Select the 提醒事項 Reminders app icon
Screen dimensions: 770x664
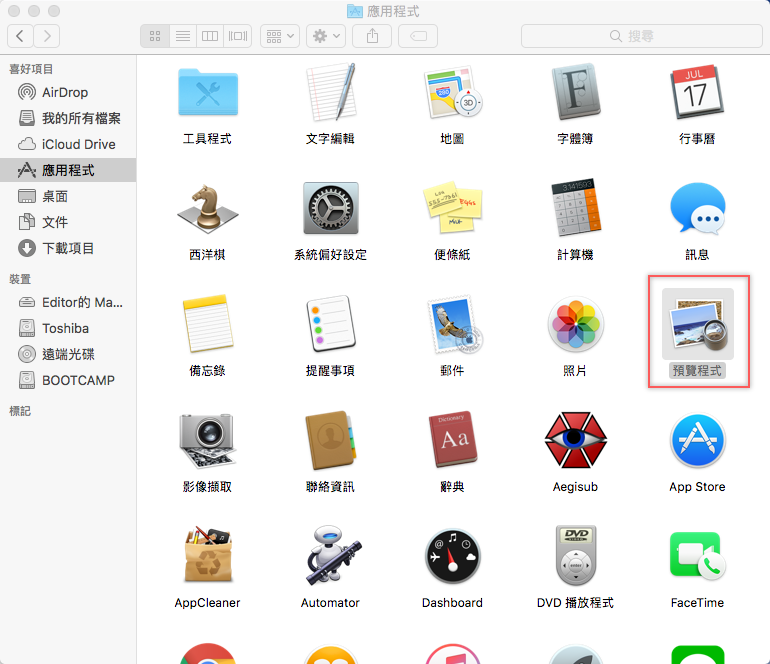click(330, 324)
